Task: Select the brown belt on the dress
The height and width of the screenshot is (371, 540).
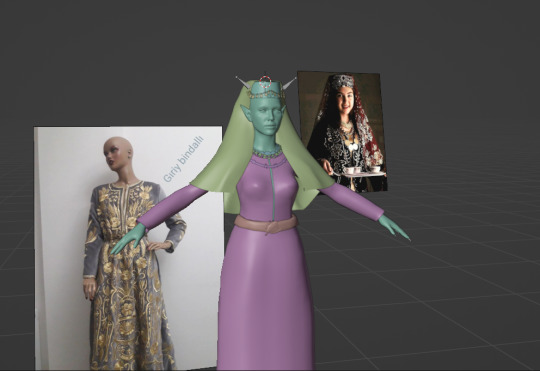Action: pyautogui.click(x=265, y=224)
